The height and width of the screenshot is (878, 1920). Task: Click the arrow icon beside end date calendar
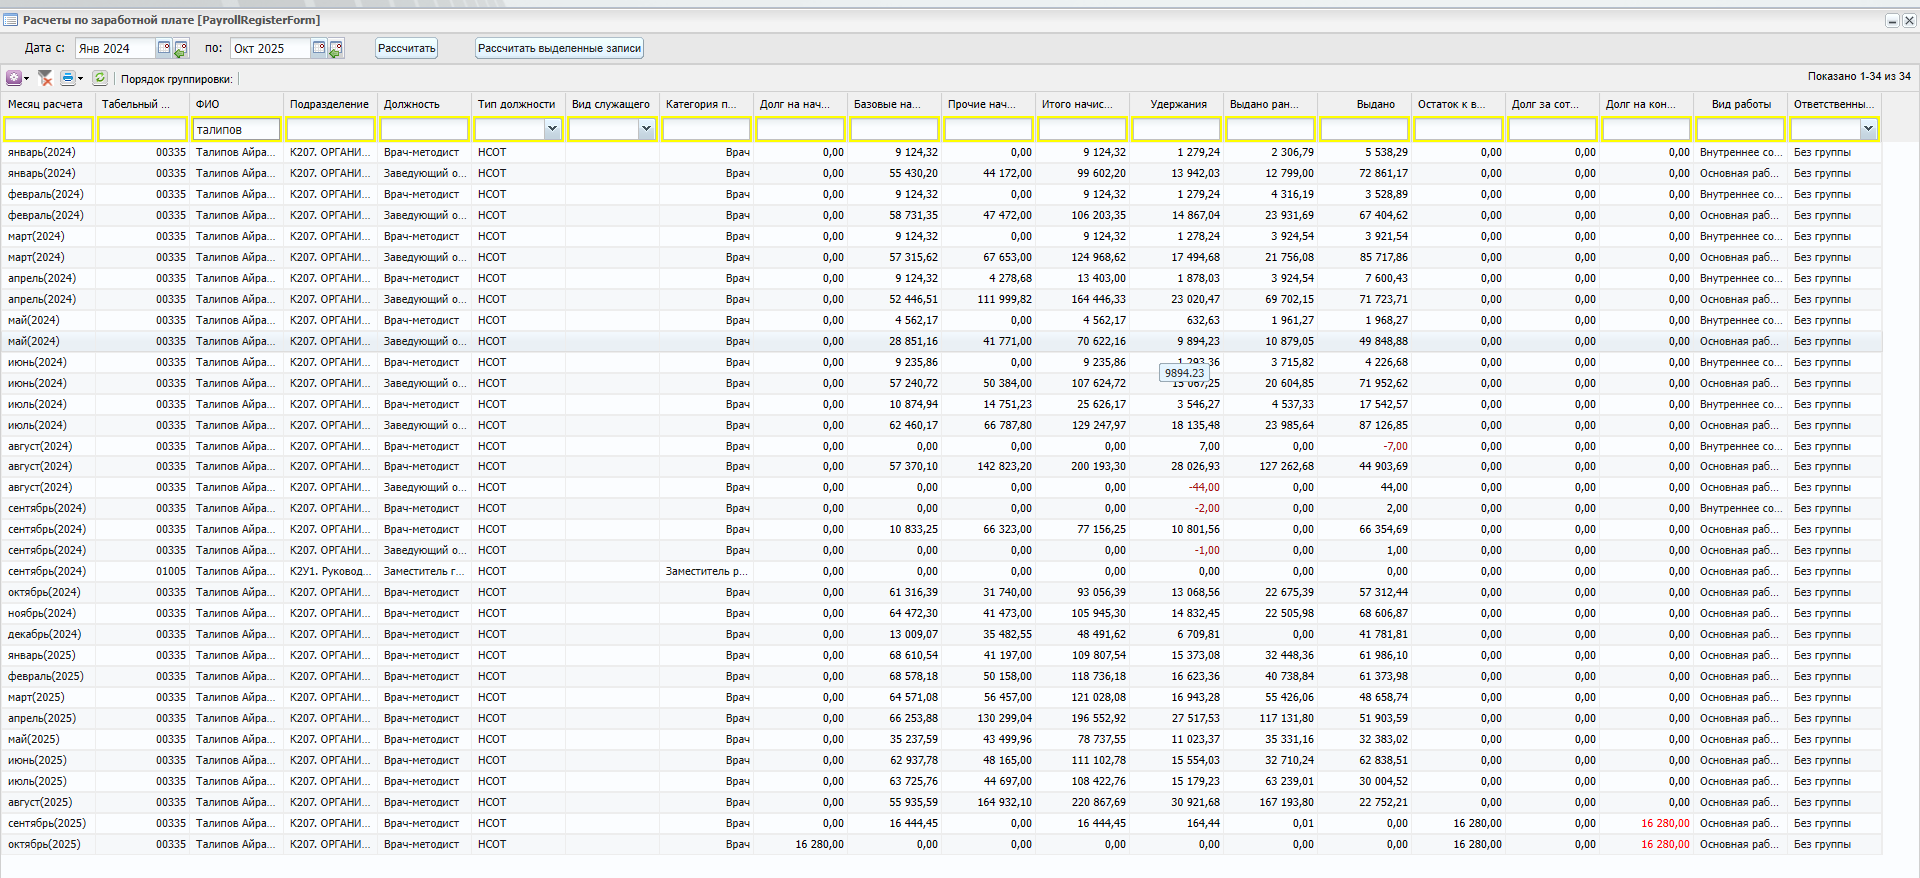(336, 48)
